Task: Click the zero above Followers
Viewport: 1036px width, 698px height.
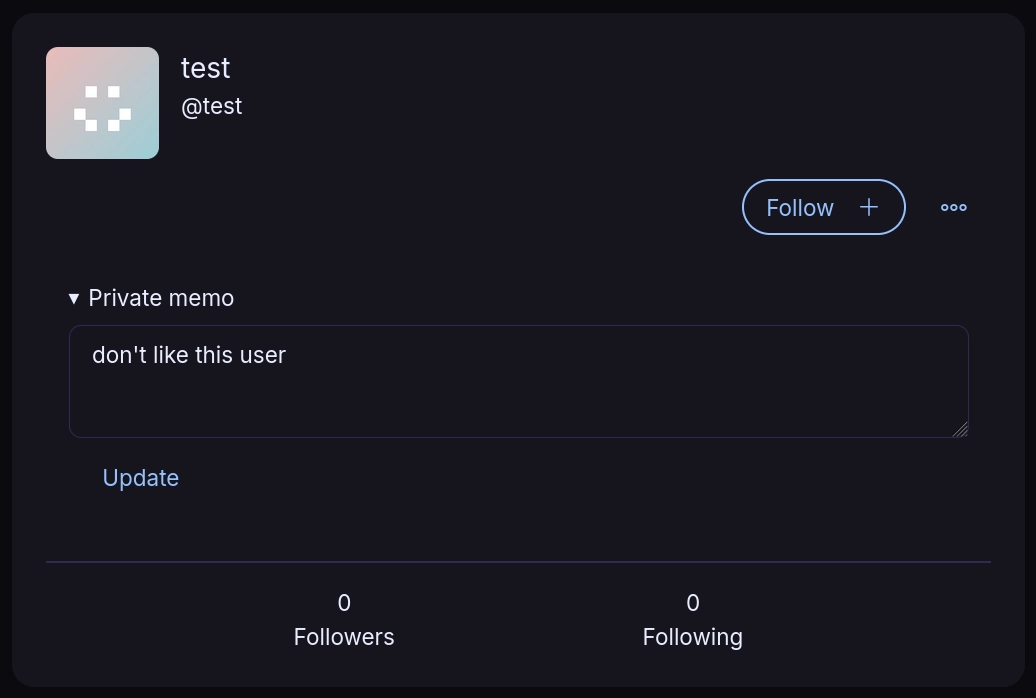Action: 344,603
